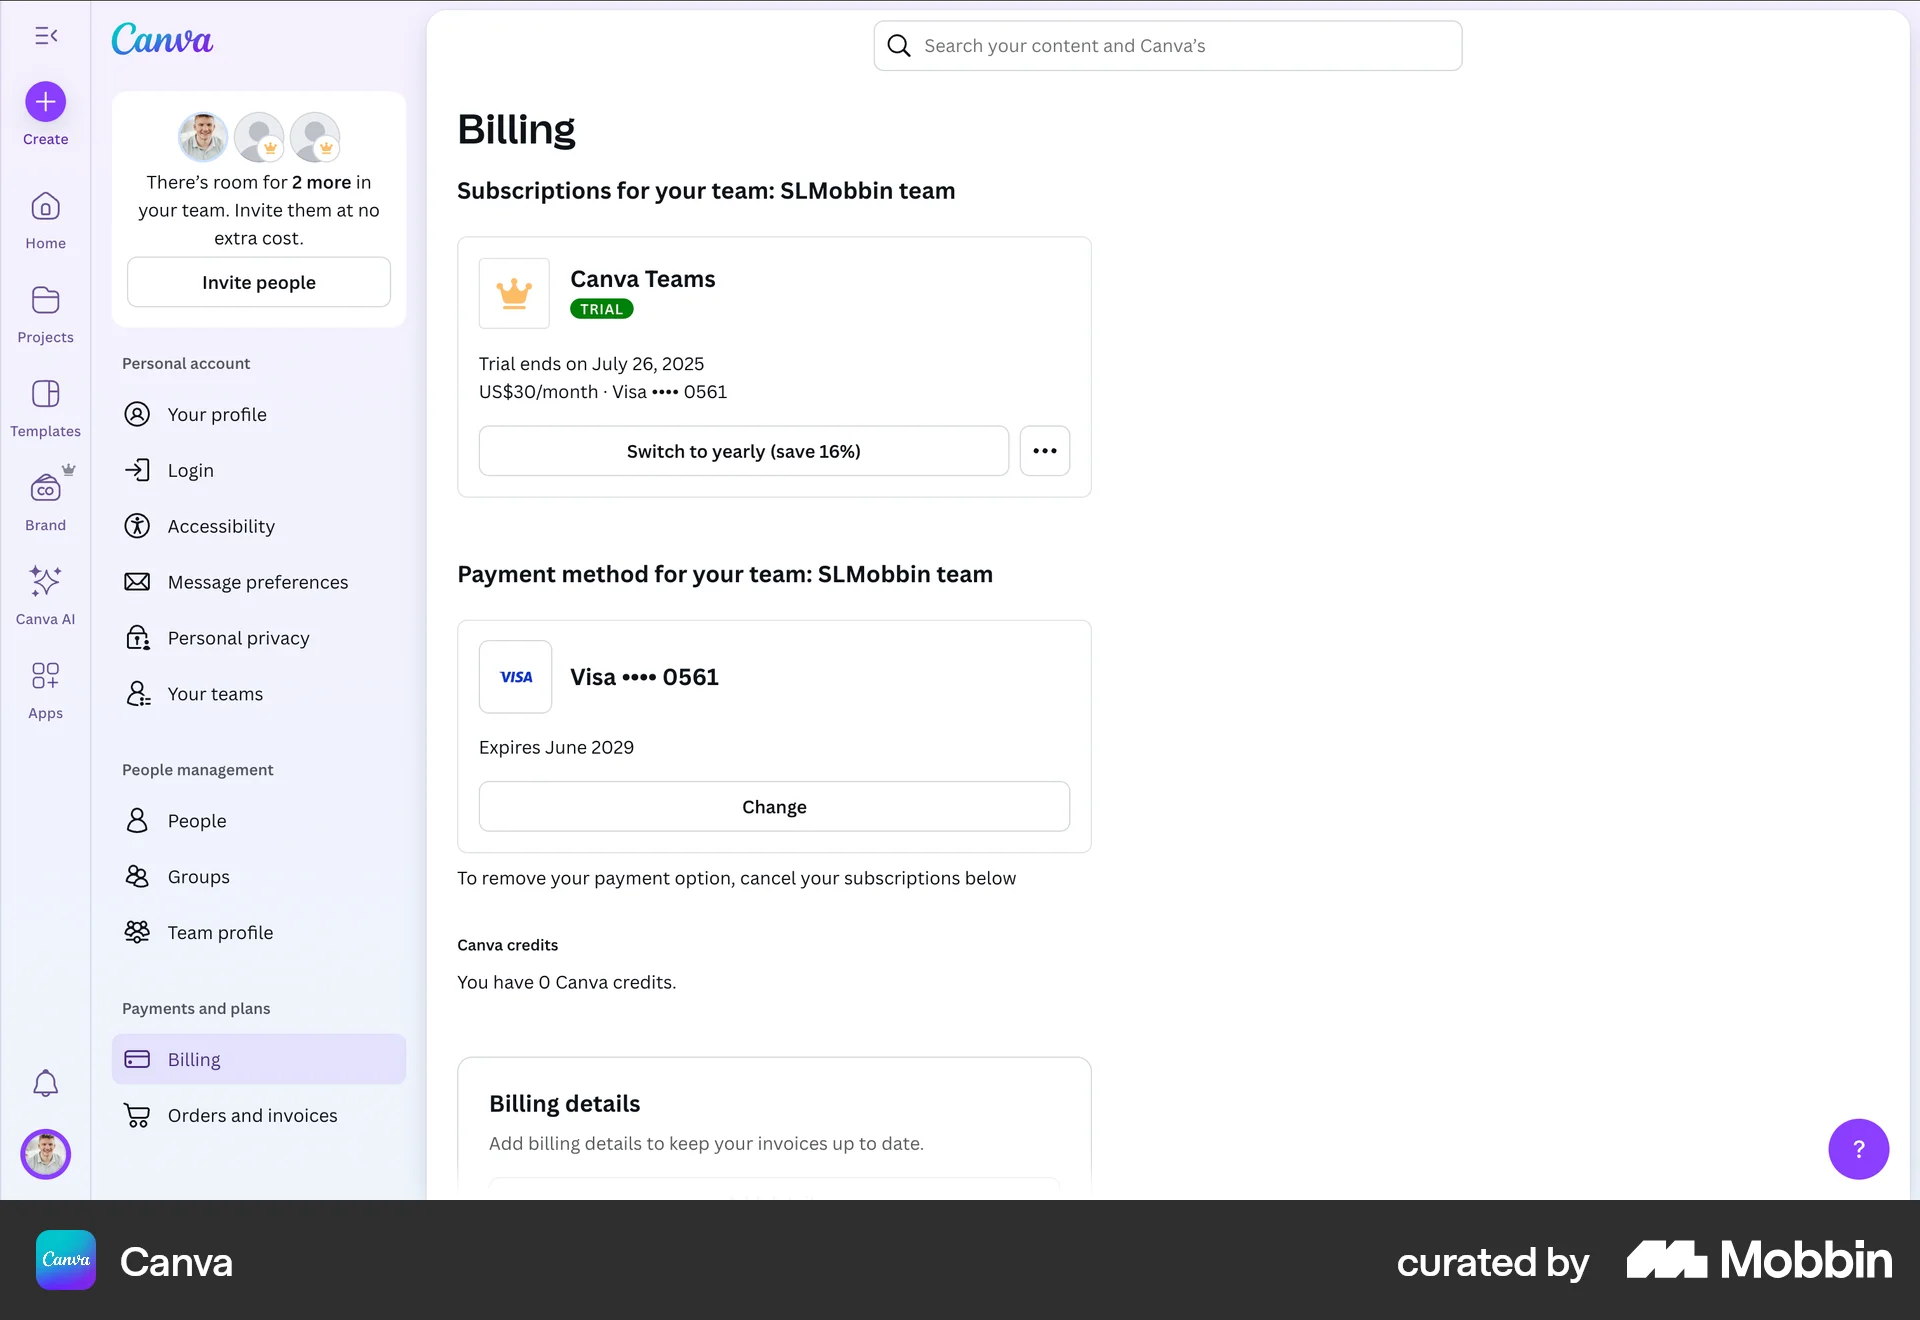Screen dimensions: 1920x1320
Task: Collapse the left sidebar
Action: pos(45,36)
